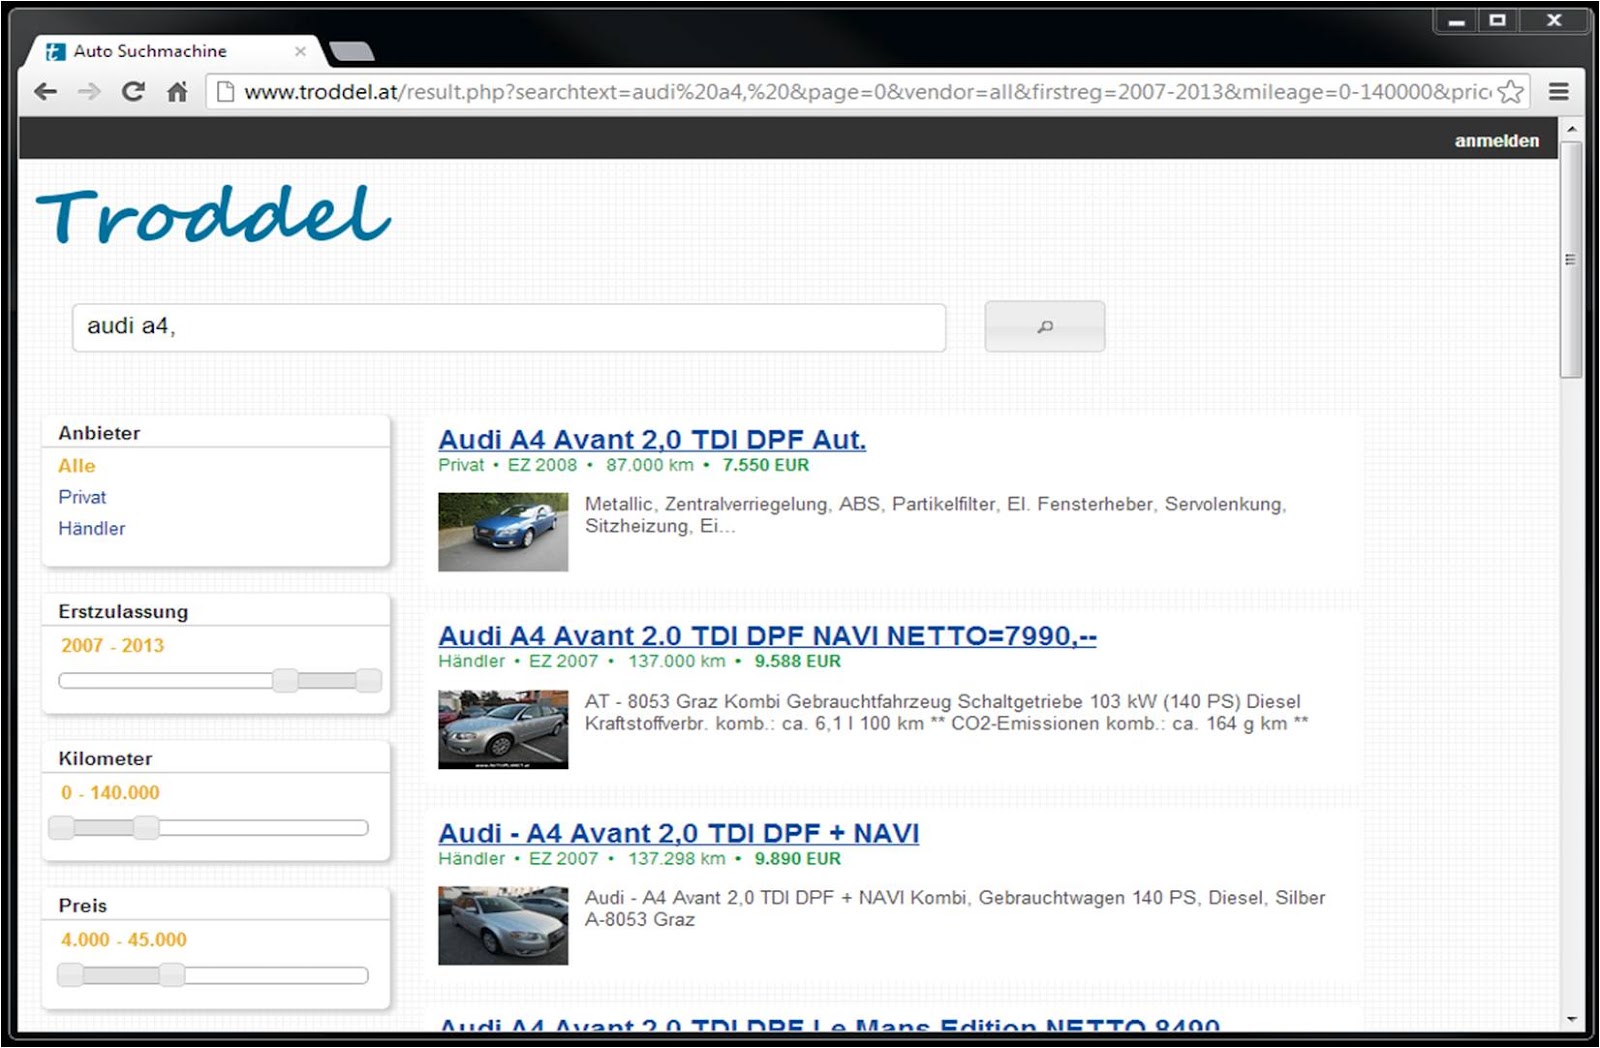Image resolution: width=1600 pixels, height=1048 pixels.
Task: Click the 9.588 EUR price text
Action: pos(798,661)
